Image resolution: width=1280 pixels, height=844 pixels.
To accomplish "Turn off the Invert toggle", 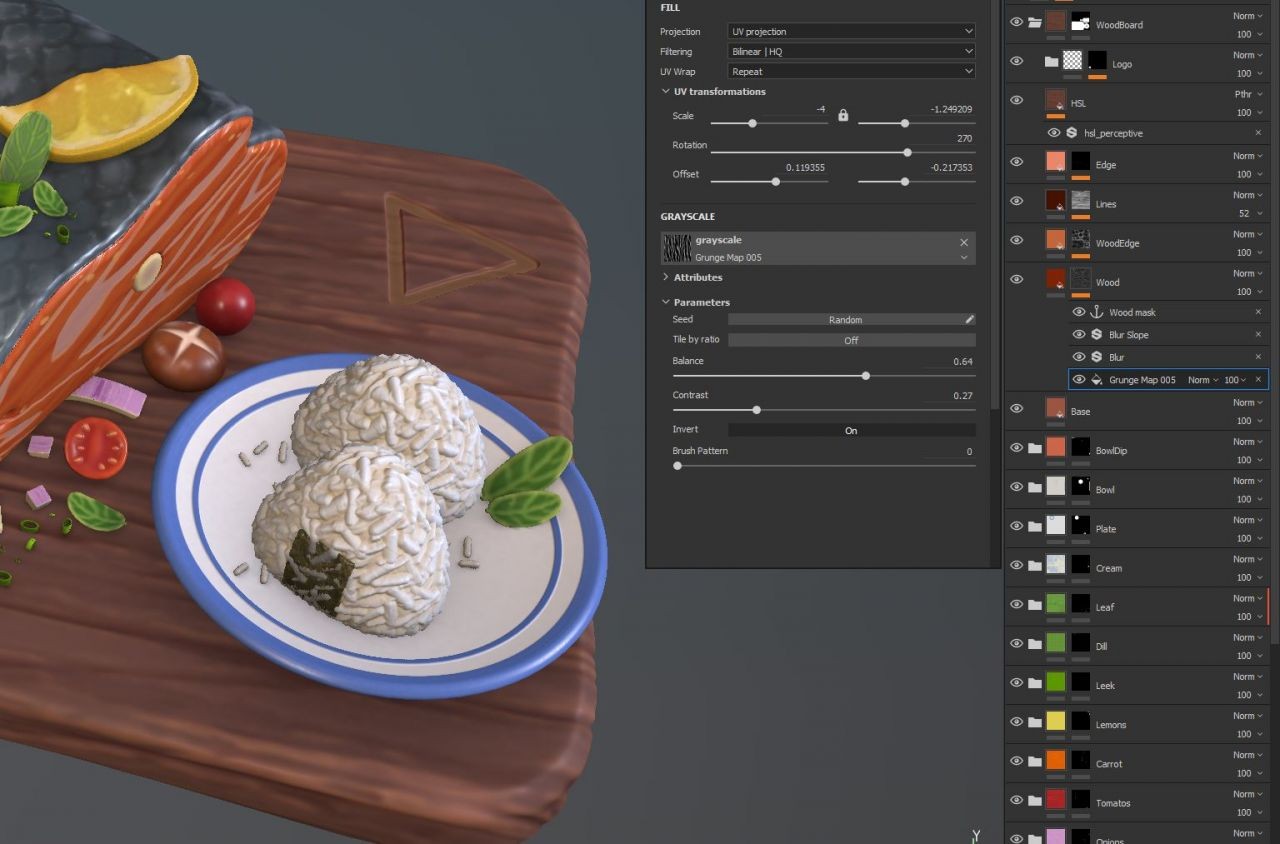I will (851, 430).
